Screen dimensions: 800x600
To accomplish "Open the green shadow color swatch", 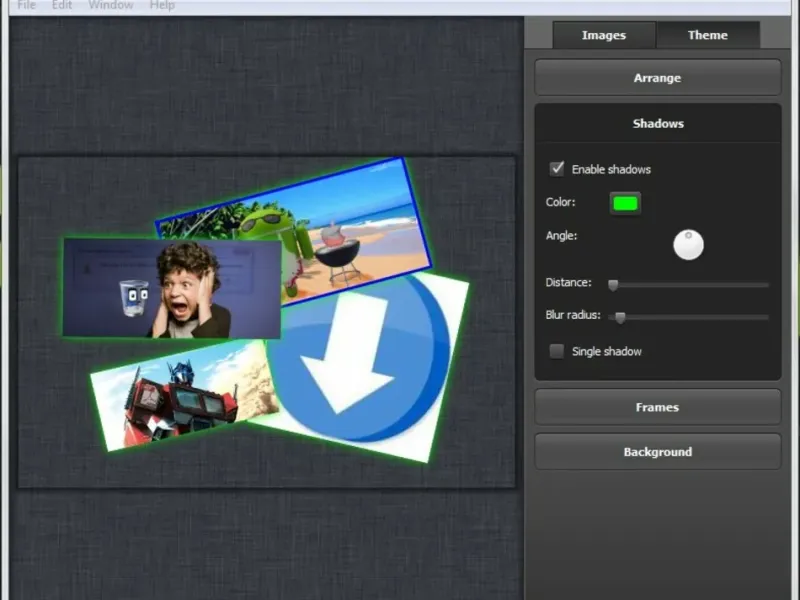I will 625,203.
